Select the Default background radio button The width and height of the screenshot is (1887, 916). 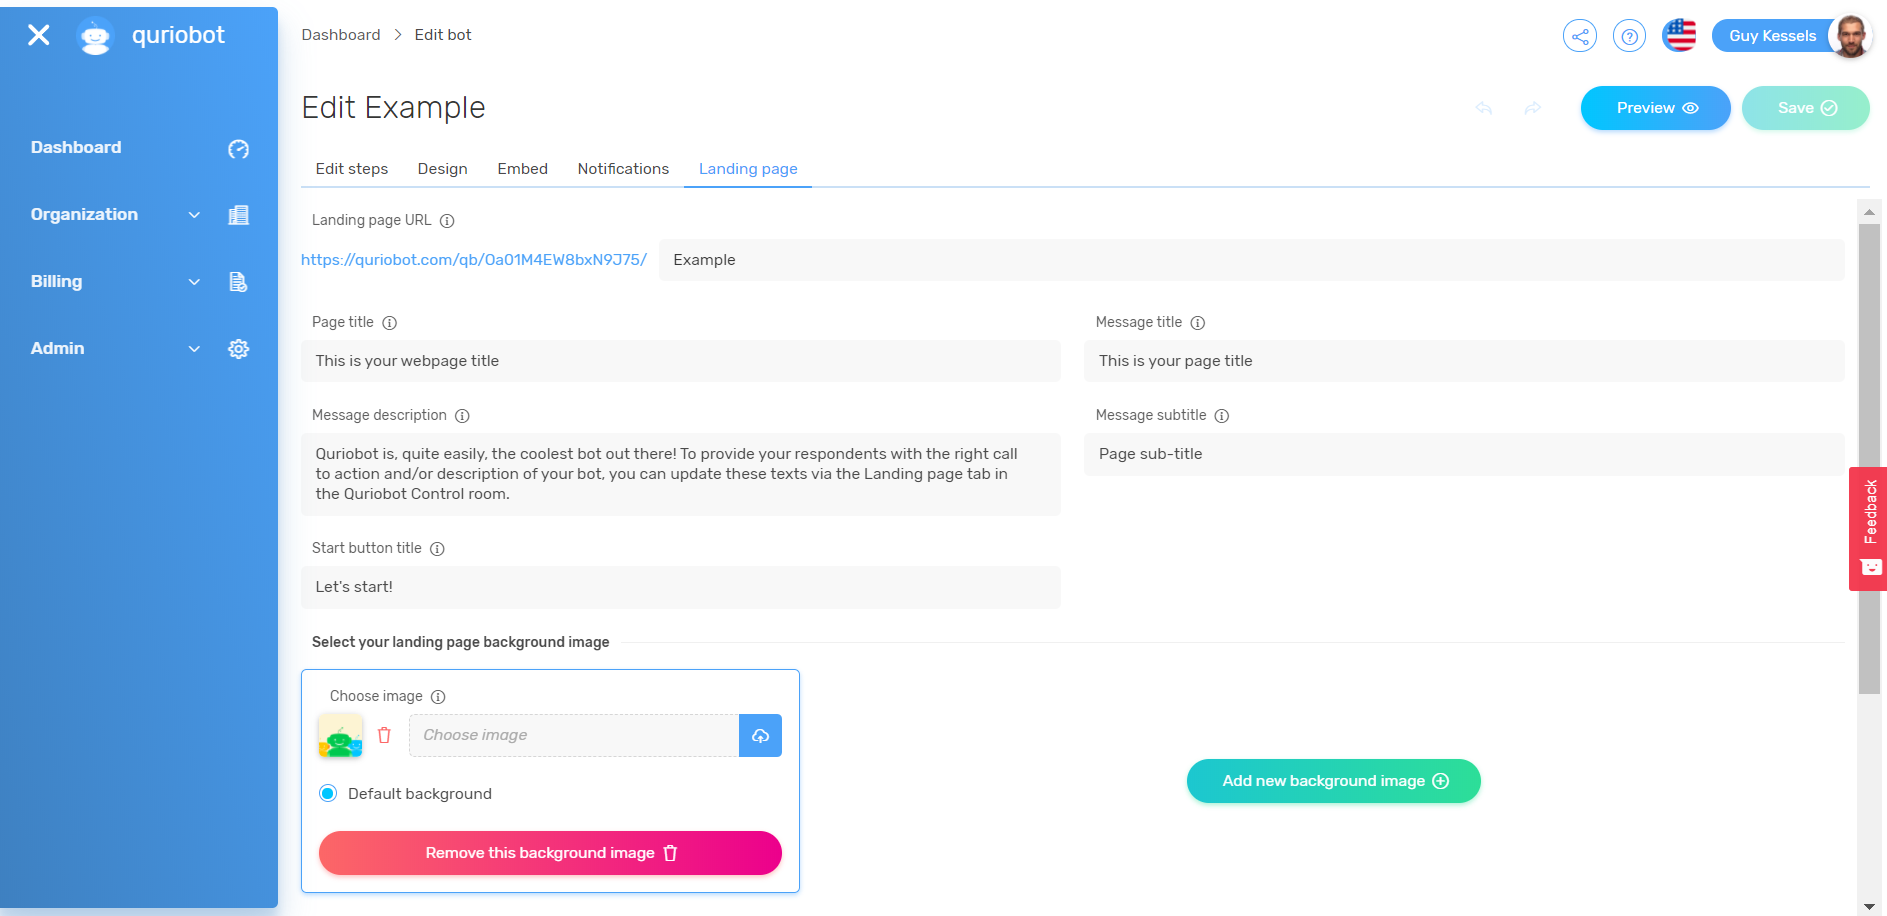(328, 794)
